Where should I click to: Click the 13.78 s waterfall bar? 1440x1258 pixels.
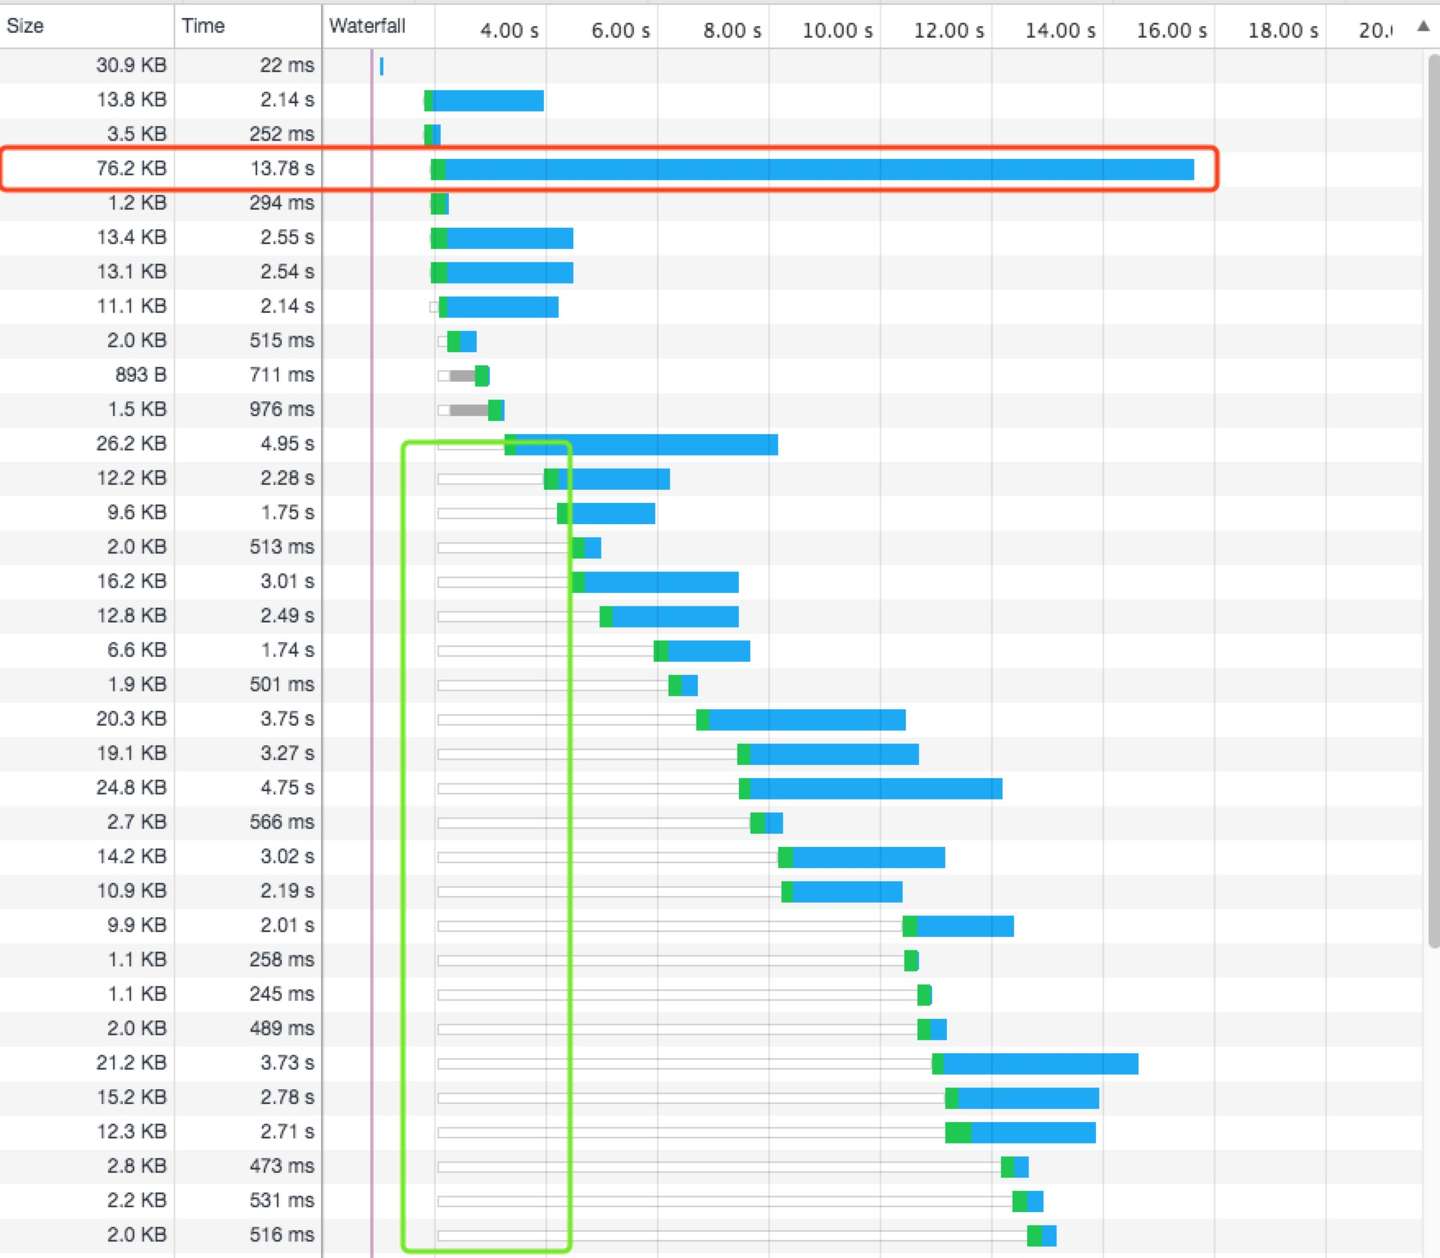click(x=812, y=170)
